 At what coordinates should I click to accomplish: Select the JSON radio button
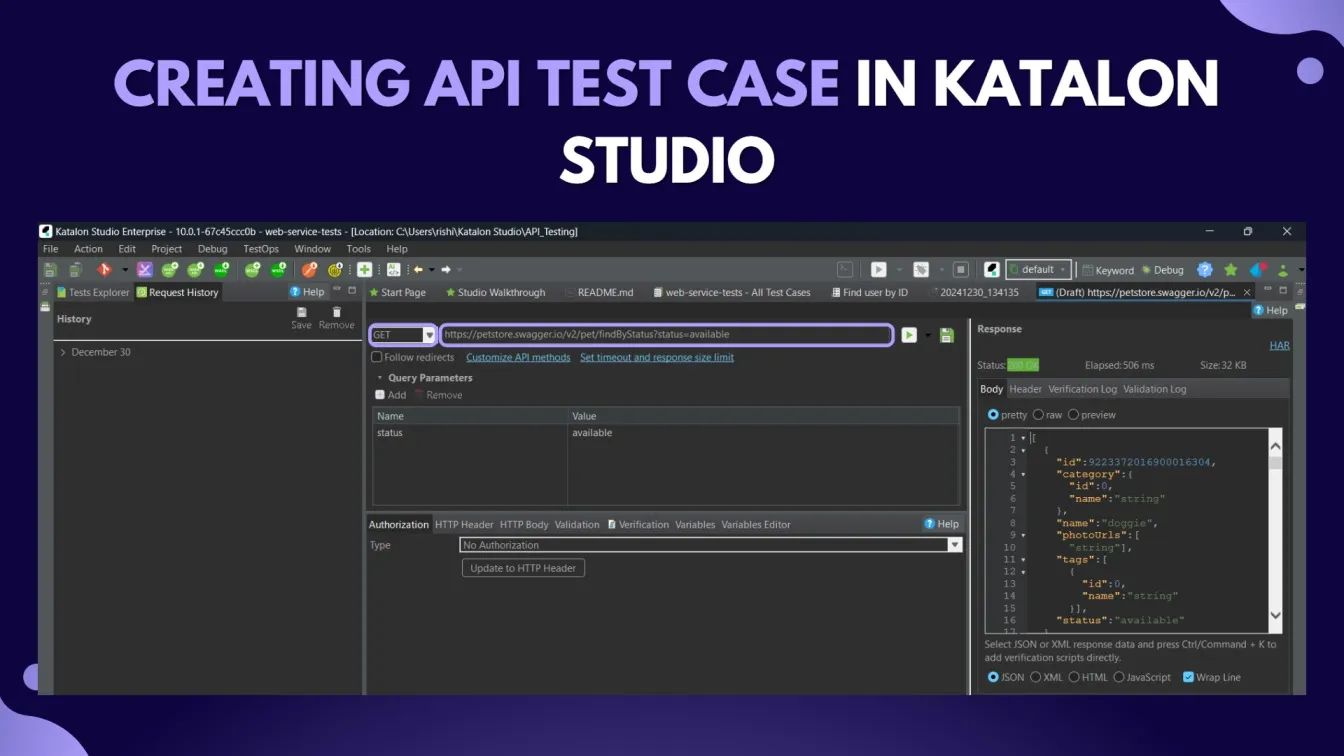[x=993, y=677]
